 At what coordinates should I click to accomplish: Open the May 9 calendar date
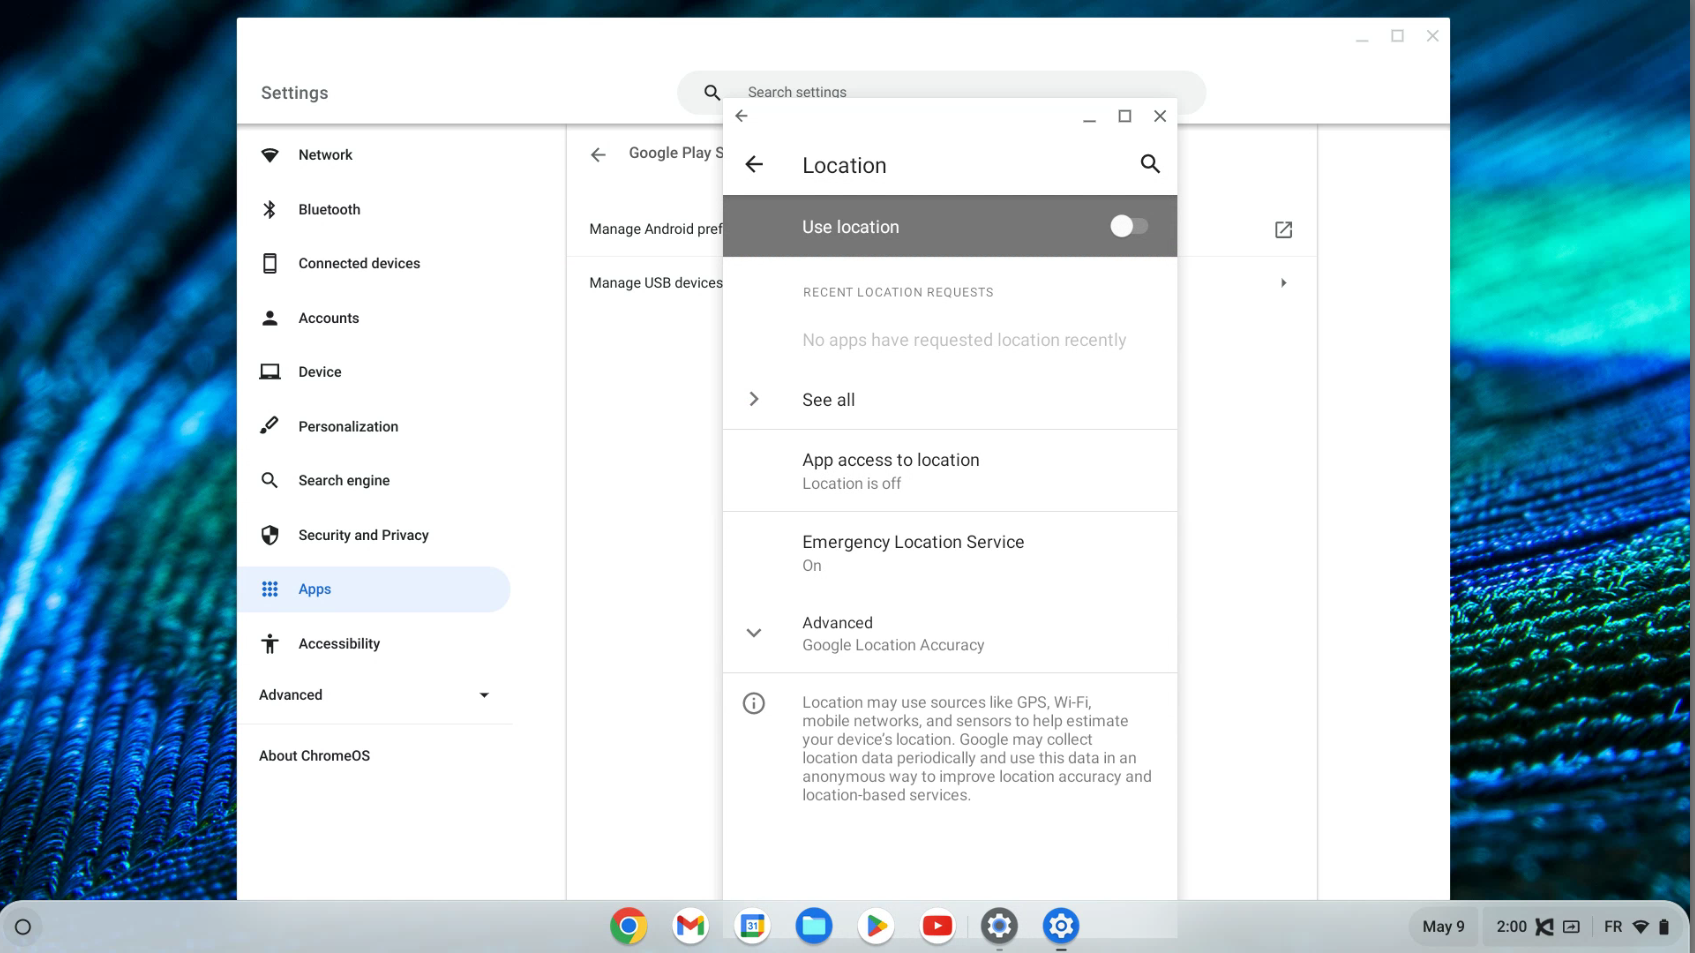click(1443, 927)
